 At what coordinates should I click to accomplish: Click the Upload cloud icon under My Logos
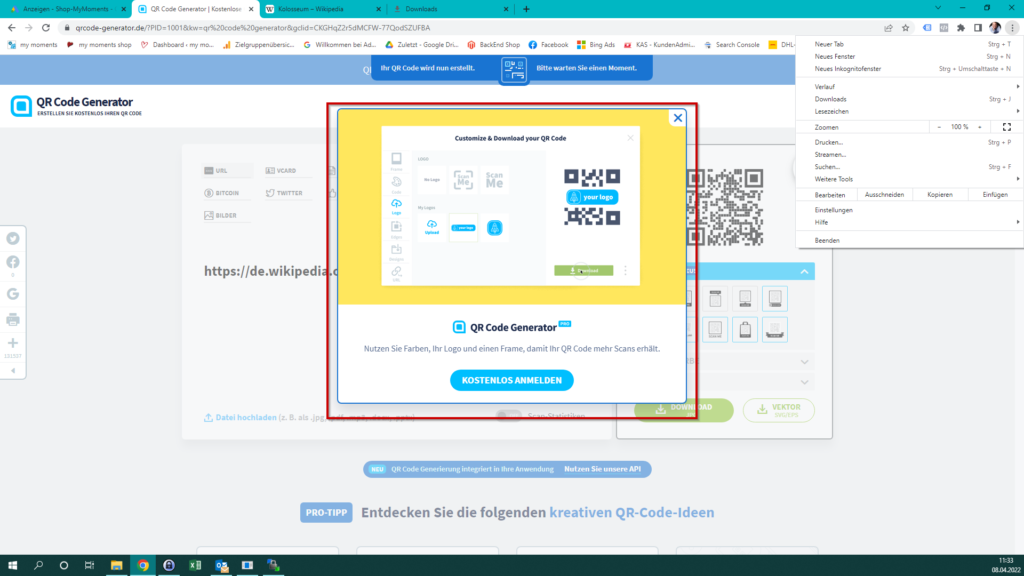tap(432, 226)
